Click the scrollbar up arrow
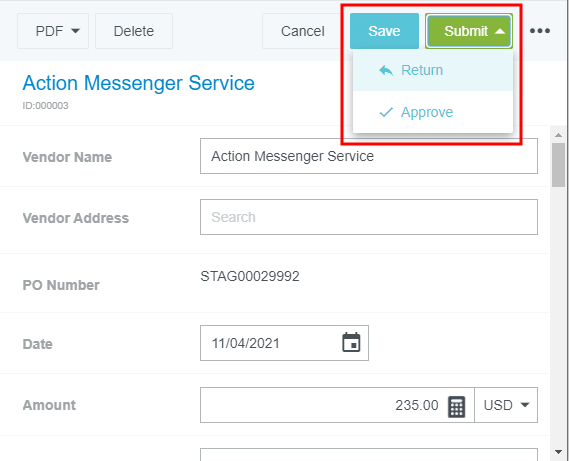This screenshot has width=569, height=461. tap(559, 135)
